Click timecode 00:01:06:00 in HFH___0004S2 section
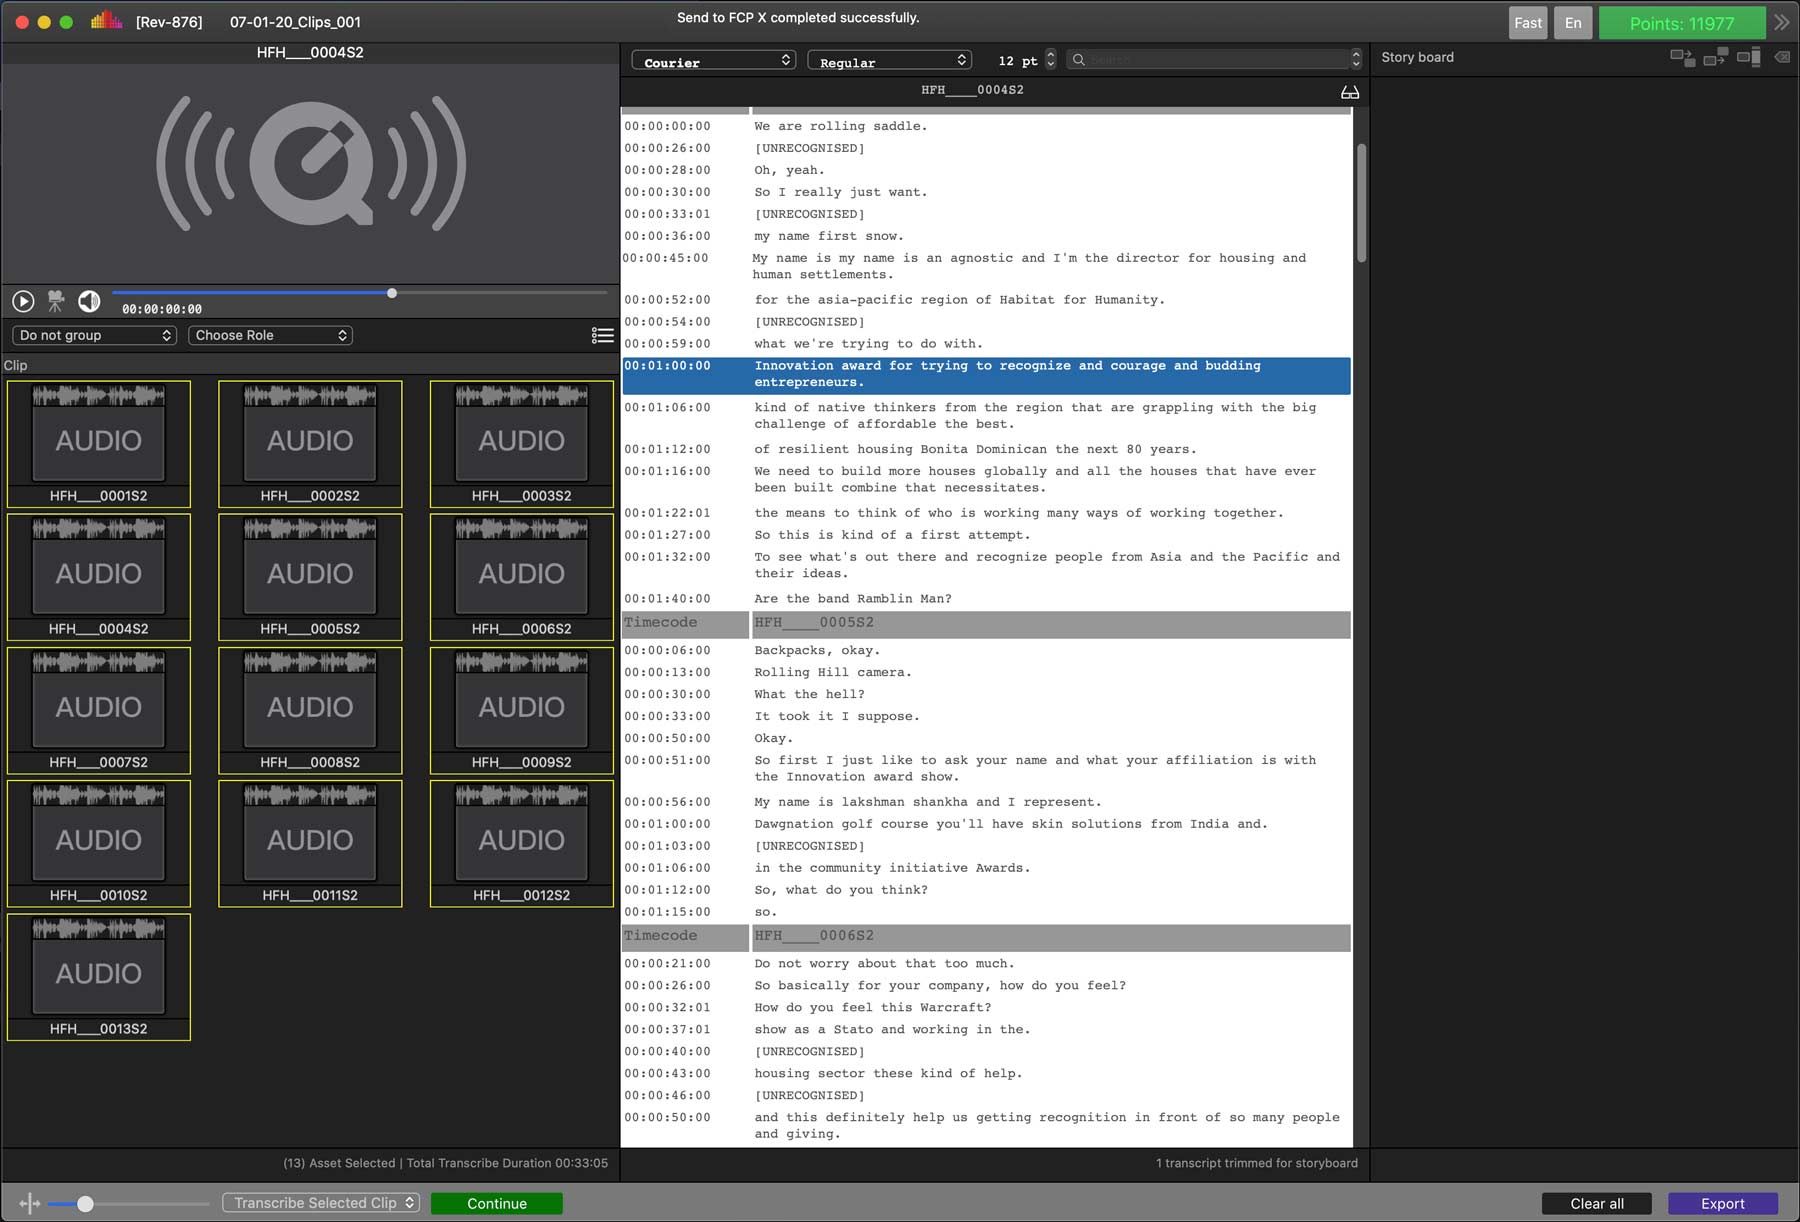Viewport: 1800px width, 1222px height. point(667,408)
